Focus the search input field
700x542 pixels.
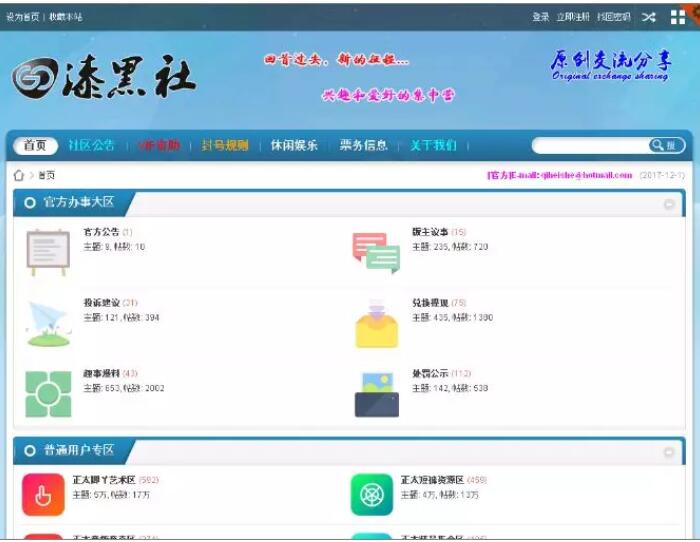click(590, 146)
